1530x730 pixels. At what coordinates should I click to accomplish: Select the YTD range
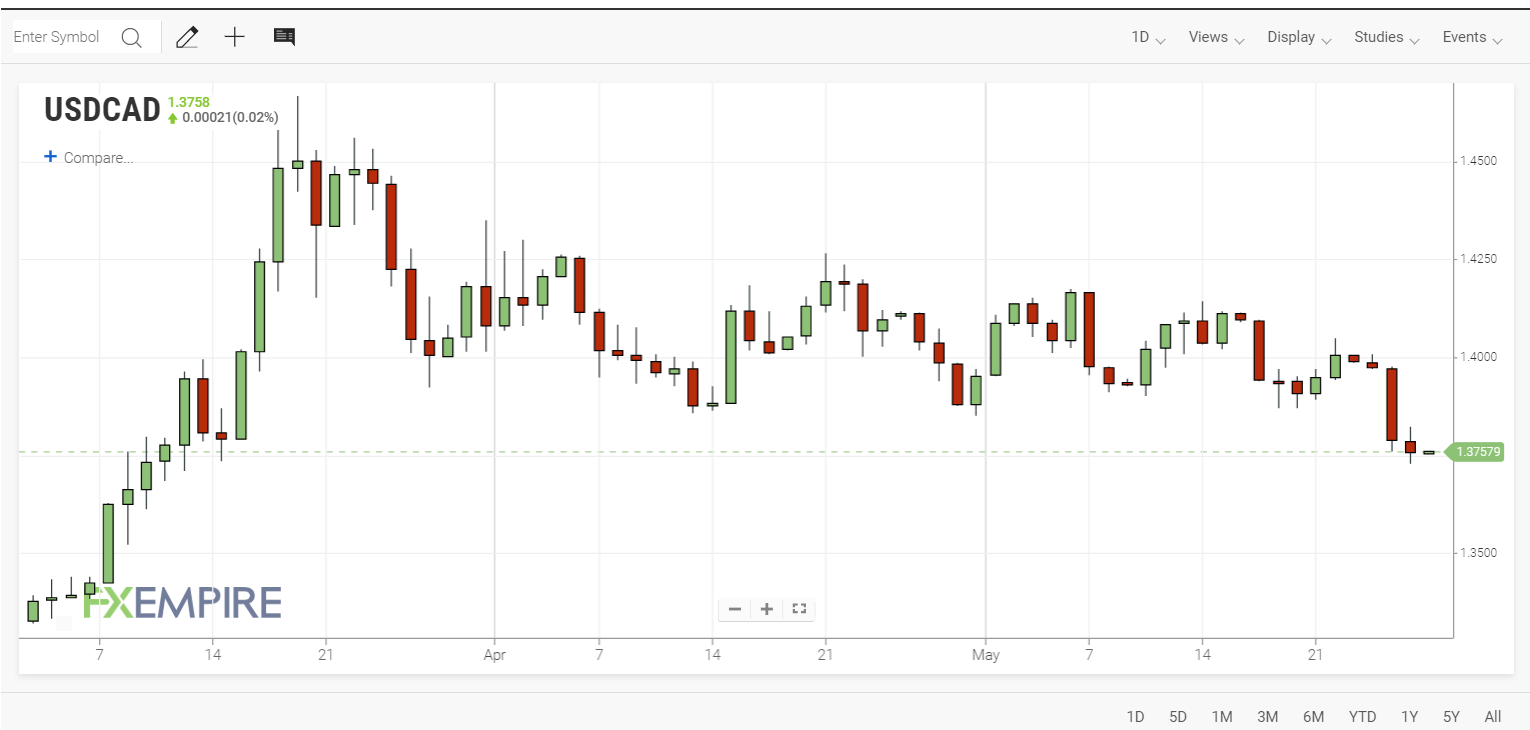click(x=1362, y=717)
